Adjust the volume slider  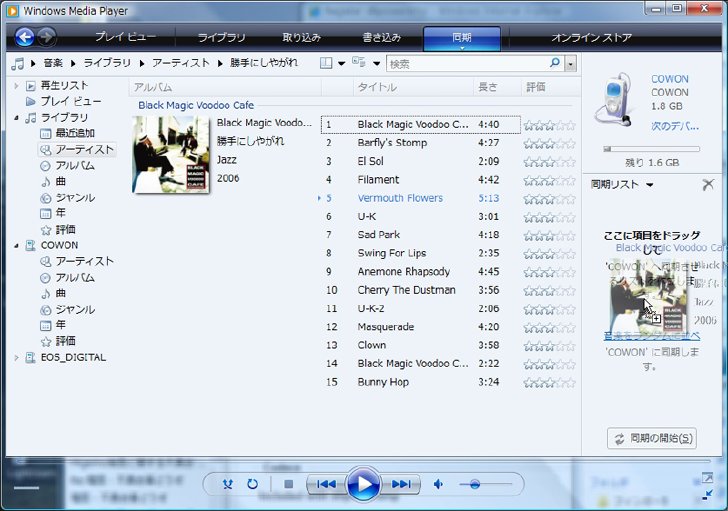474,484
